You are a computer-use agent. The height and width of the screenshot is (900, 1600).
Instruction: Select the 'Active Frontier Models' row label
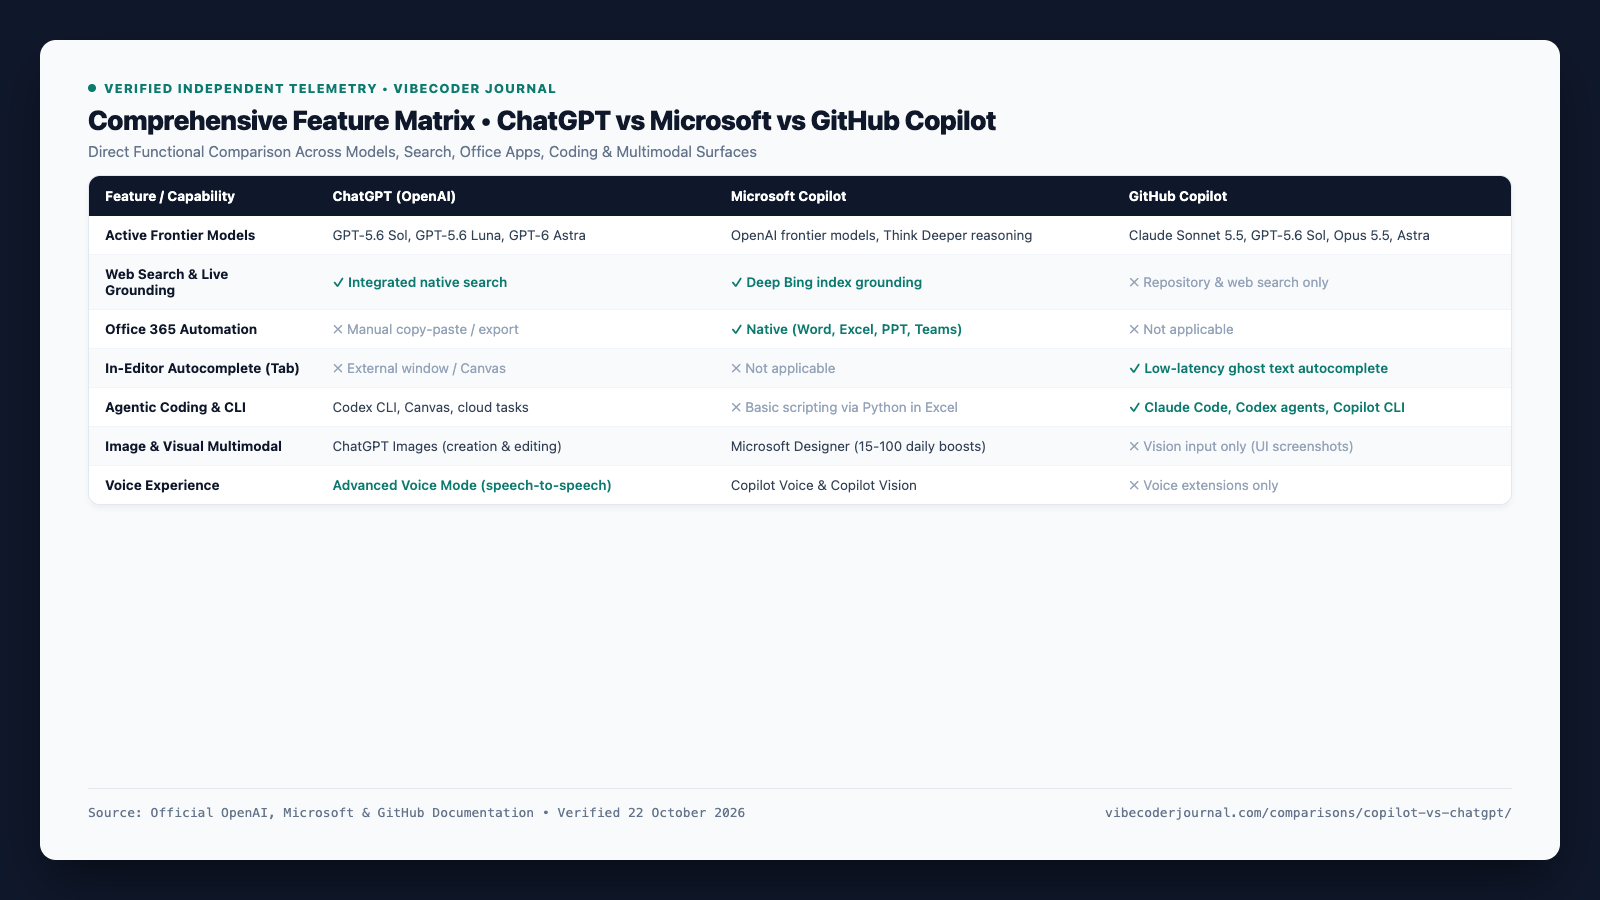[180, 235]
